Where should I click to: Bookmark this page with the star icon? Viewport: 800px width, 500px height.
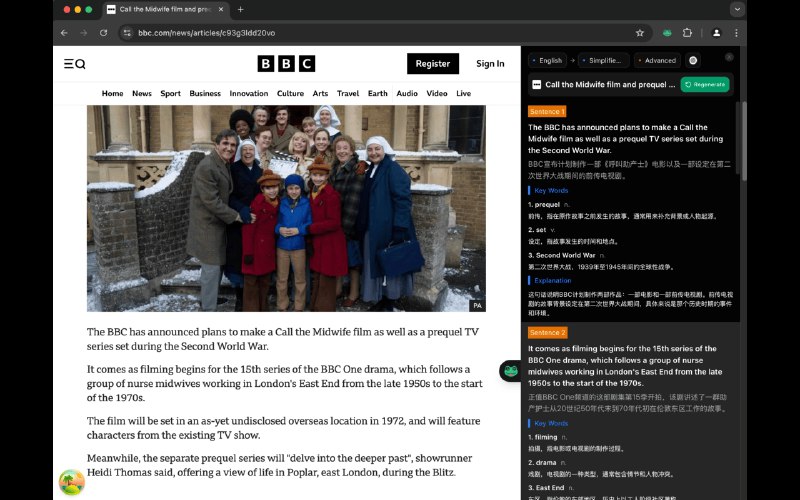(x=640, y=33)
